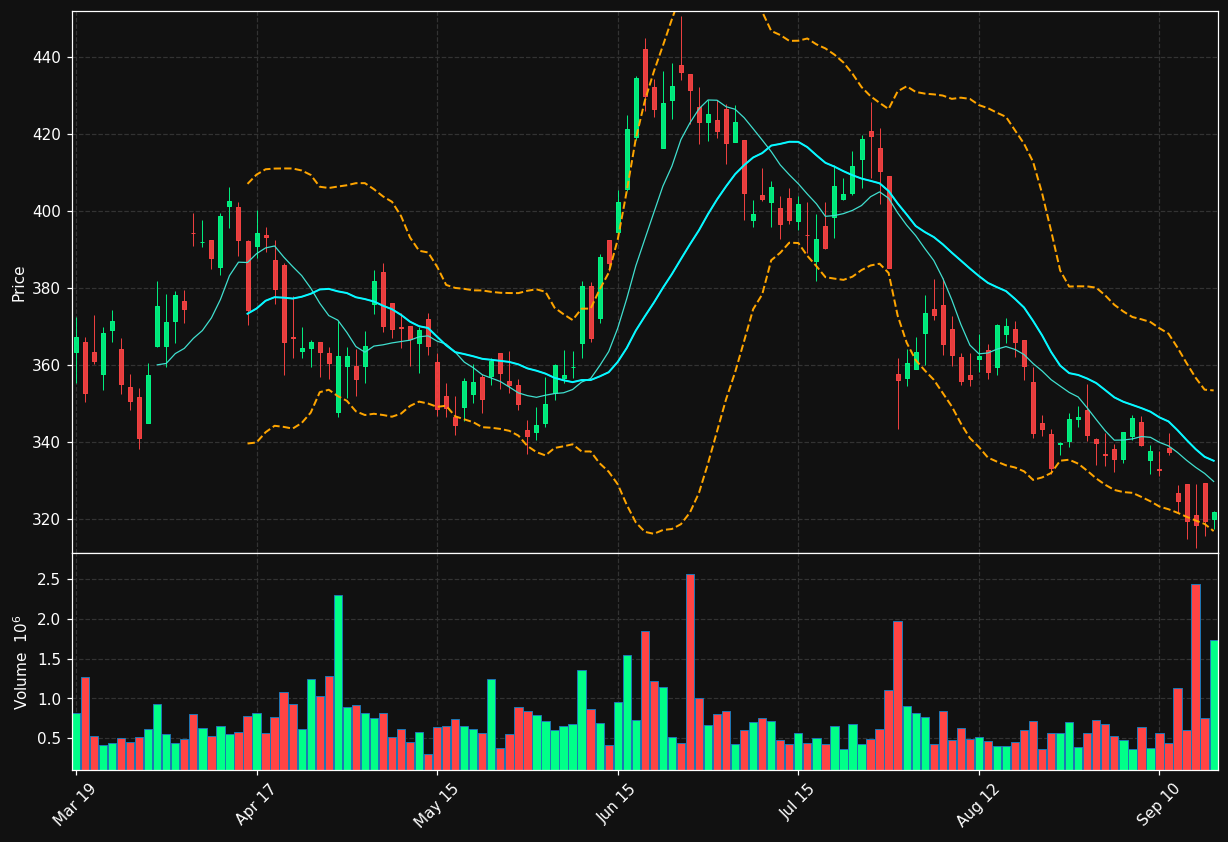Select the 360 price tick label

coord(46,366)
